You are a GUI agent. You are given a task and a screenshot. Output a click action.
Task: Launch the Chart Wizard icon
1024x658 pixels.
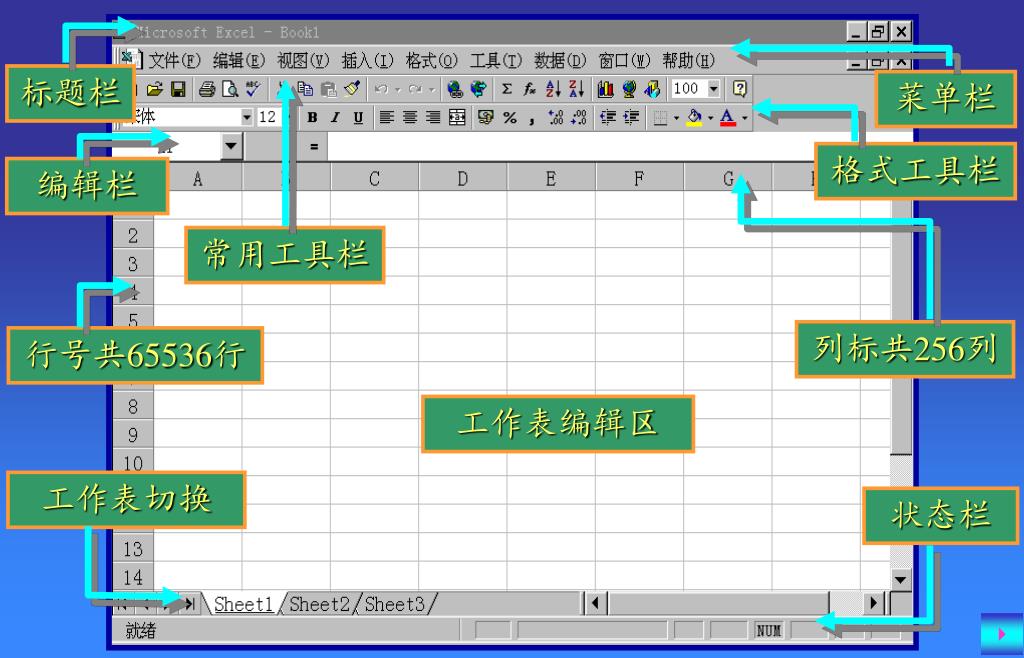pyautogui.click(x=606, y=89)
